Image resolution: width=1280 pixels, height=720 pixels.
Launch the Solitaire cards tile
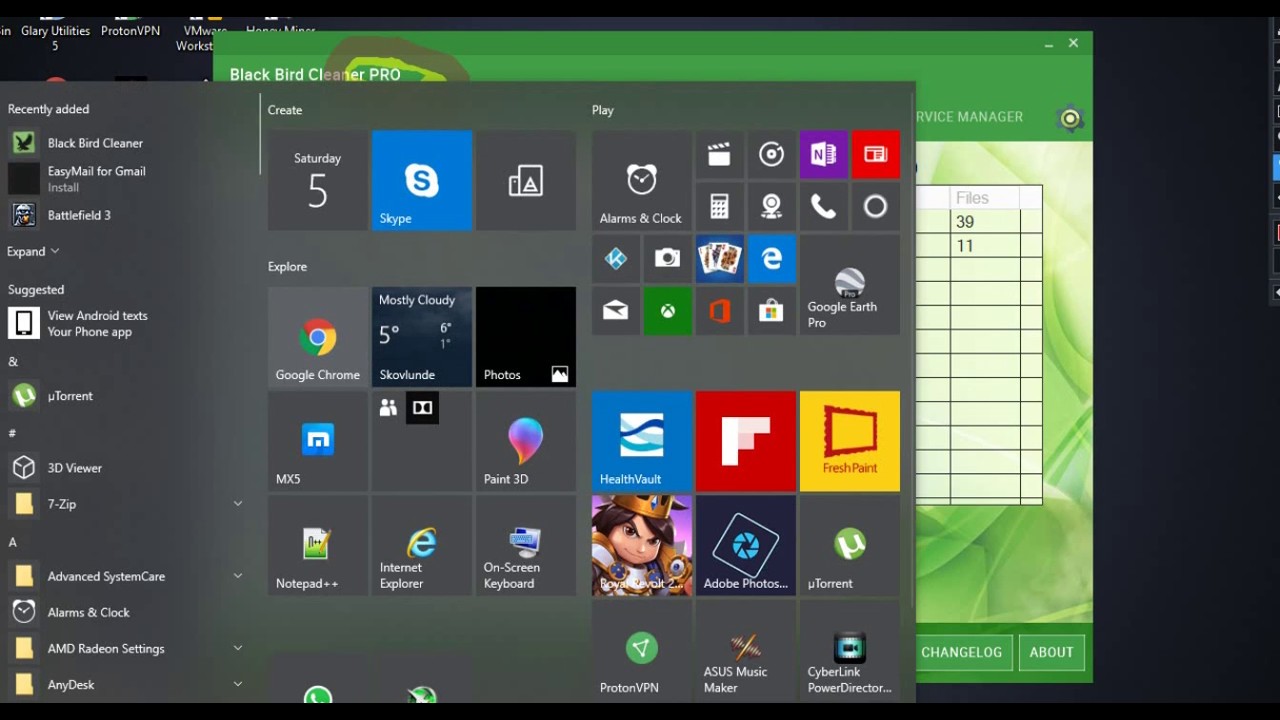click(719, 259)
